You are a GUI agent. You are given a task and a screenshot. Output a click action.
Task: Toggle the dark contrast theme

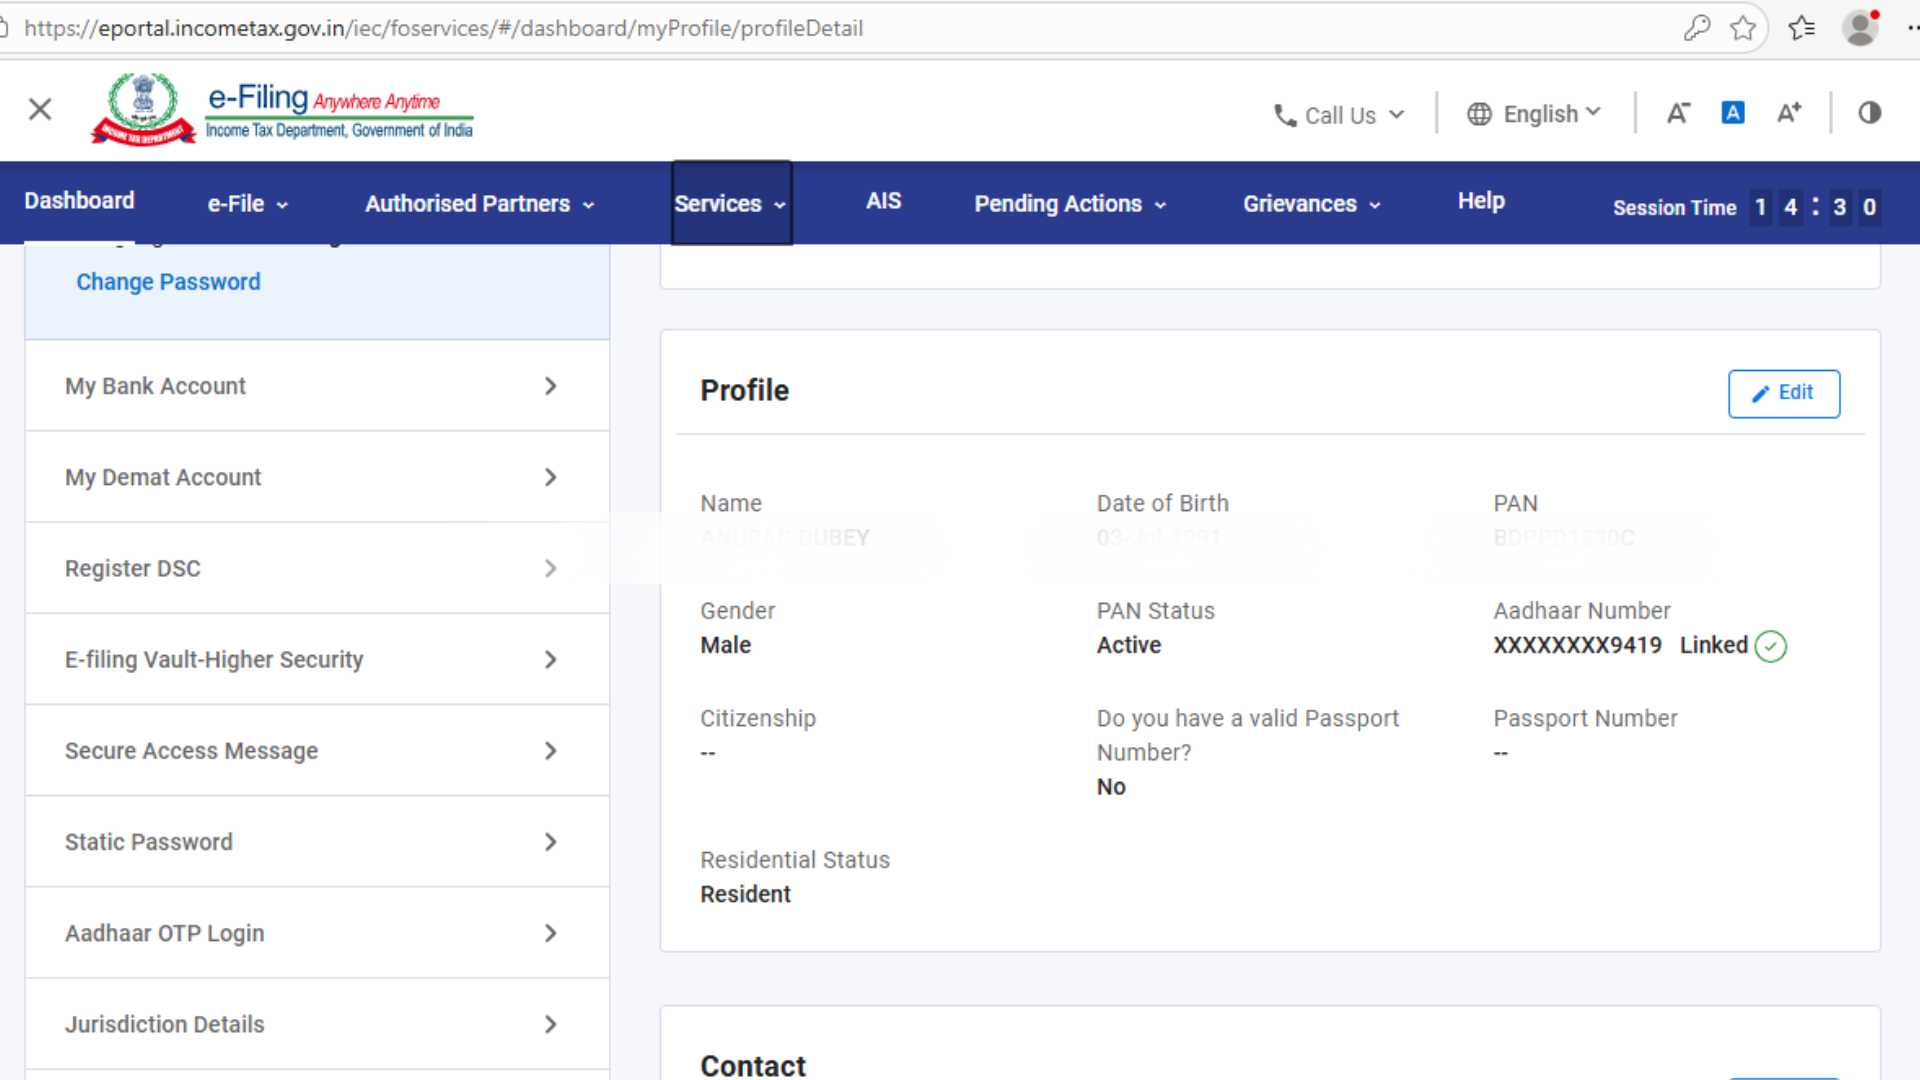1870,112
